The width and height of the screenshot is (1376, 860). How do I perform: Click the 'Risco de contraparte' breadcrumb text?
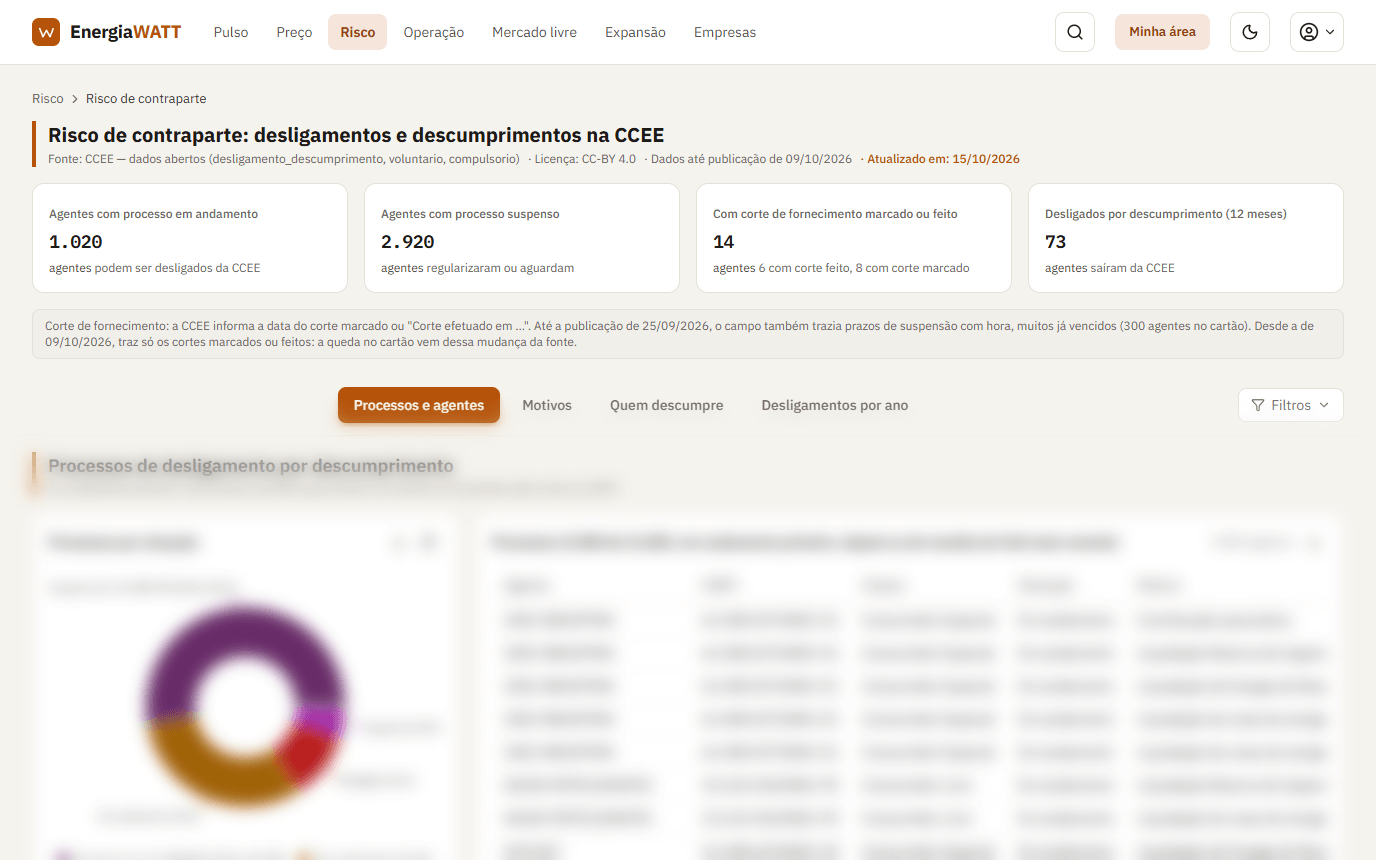point(146,99)
